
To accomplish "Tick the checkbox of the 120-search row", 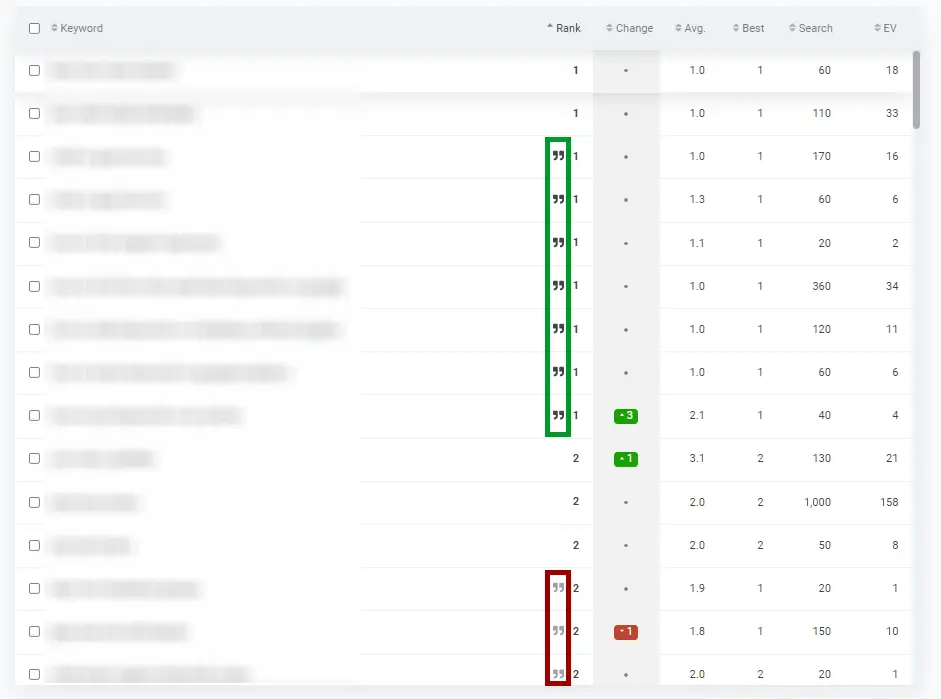I will [x=35, y=329].
